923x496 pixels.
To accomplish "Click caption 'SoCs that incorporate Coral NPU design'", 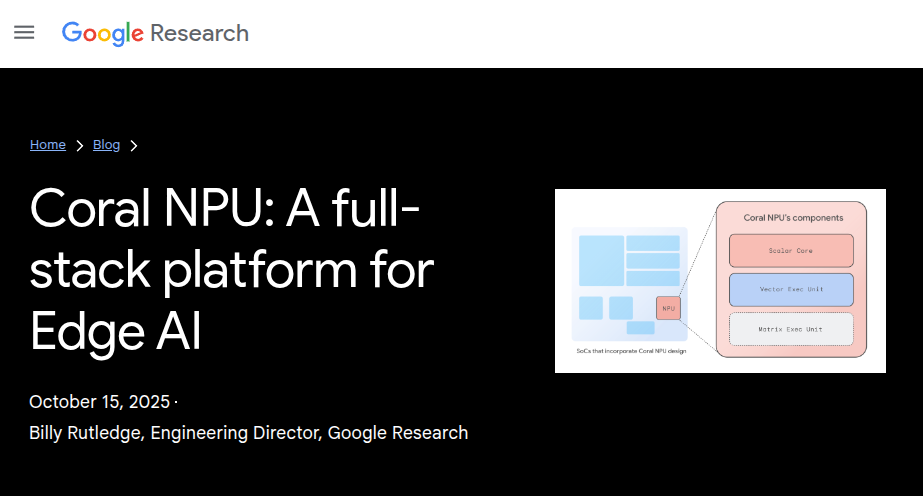I will (631, 351).
